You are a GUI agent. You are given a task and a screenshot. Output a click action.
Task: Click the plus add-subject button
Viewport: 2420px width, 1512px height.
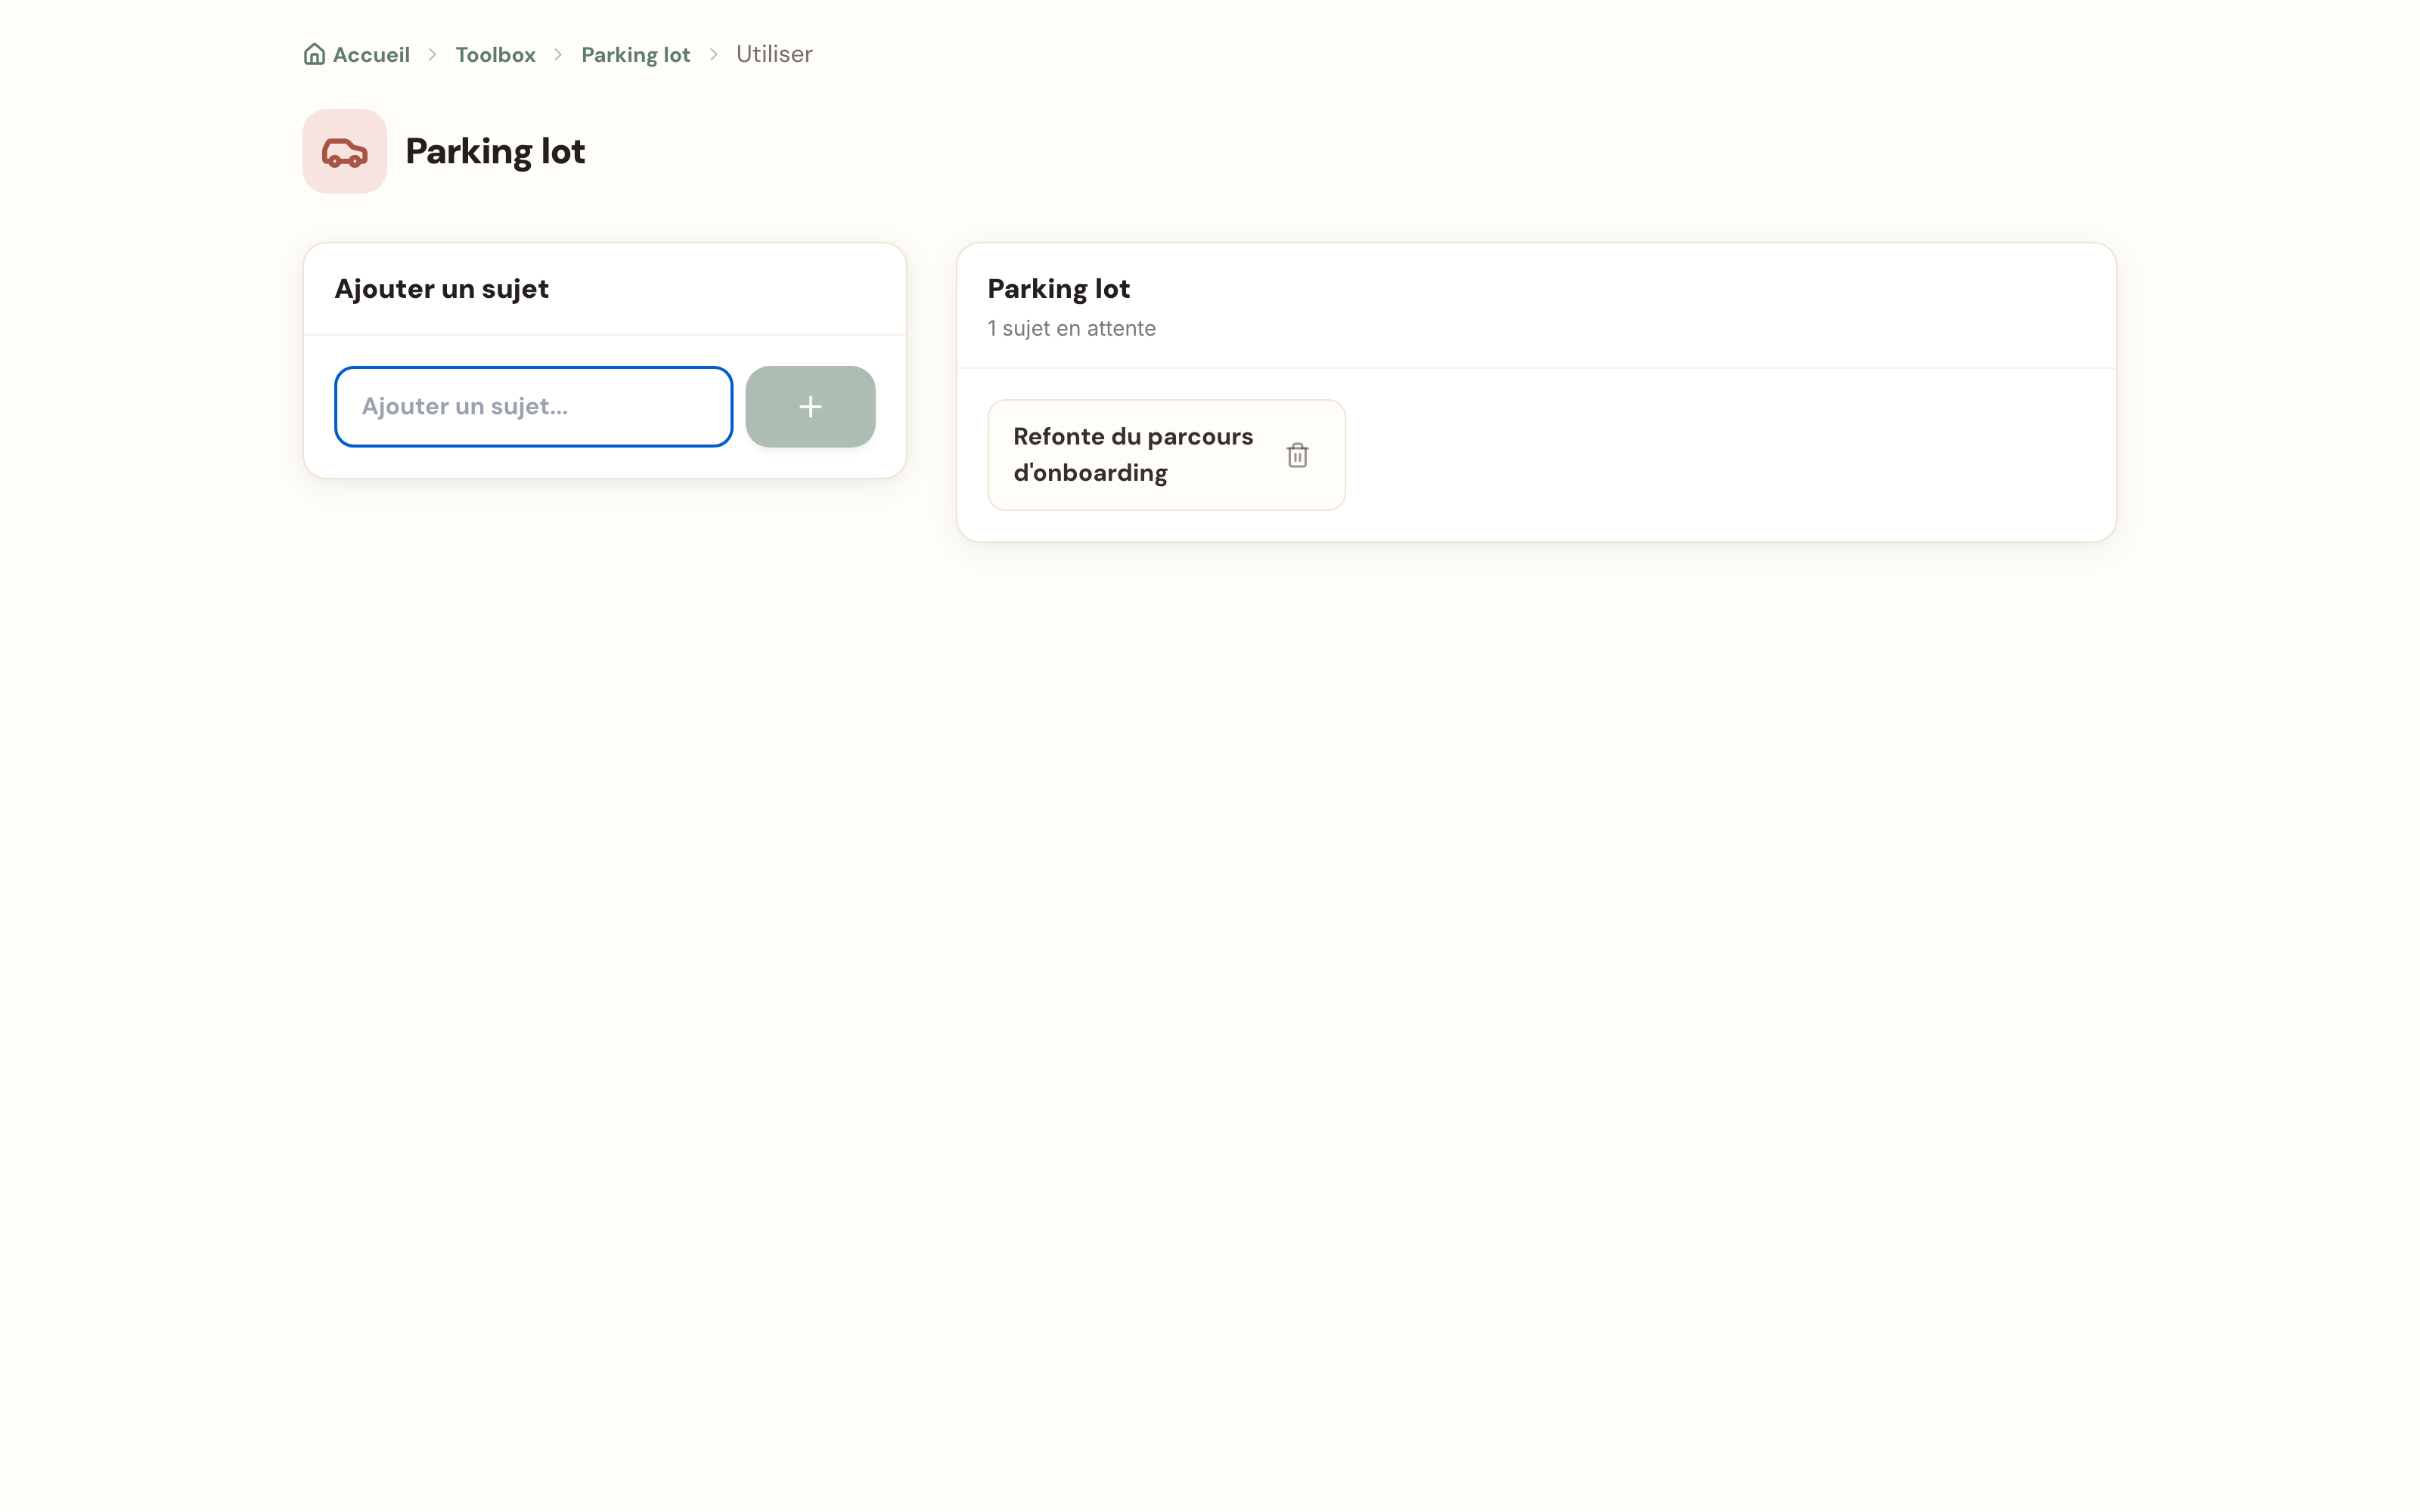810,407
